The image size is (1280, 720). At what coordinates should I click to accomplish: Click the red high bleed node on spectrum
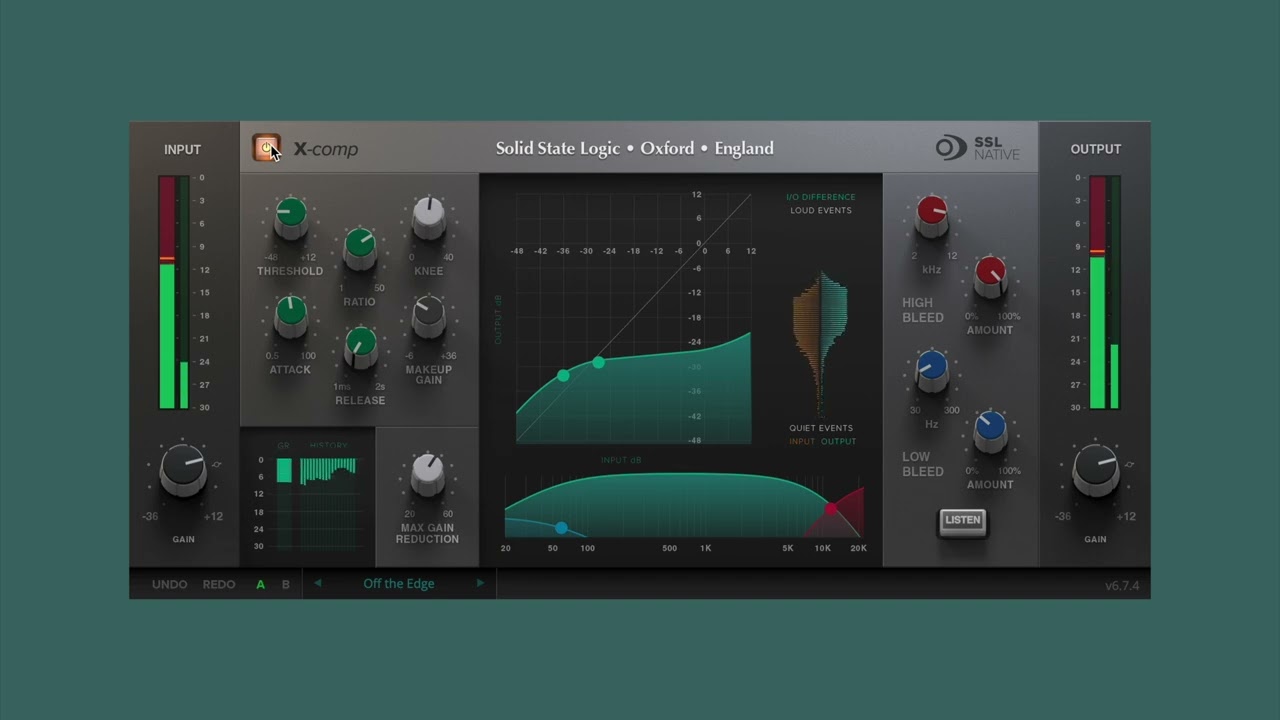pyautogui.click(x=831, y=509)
